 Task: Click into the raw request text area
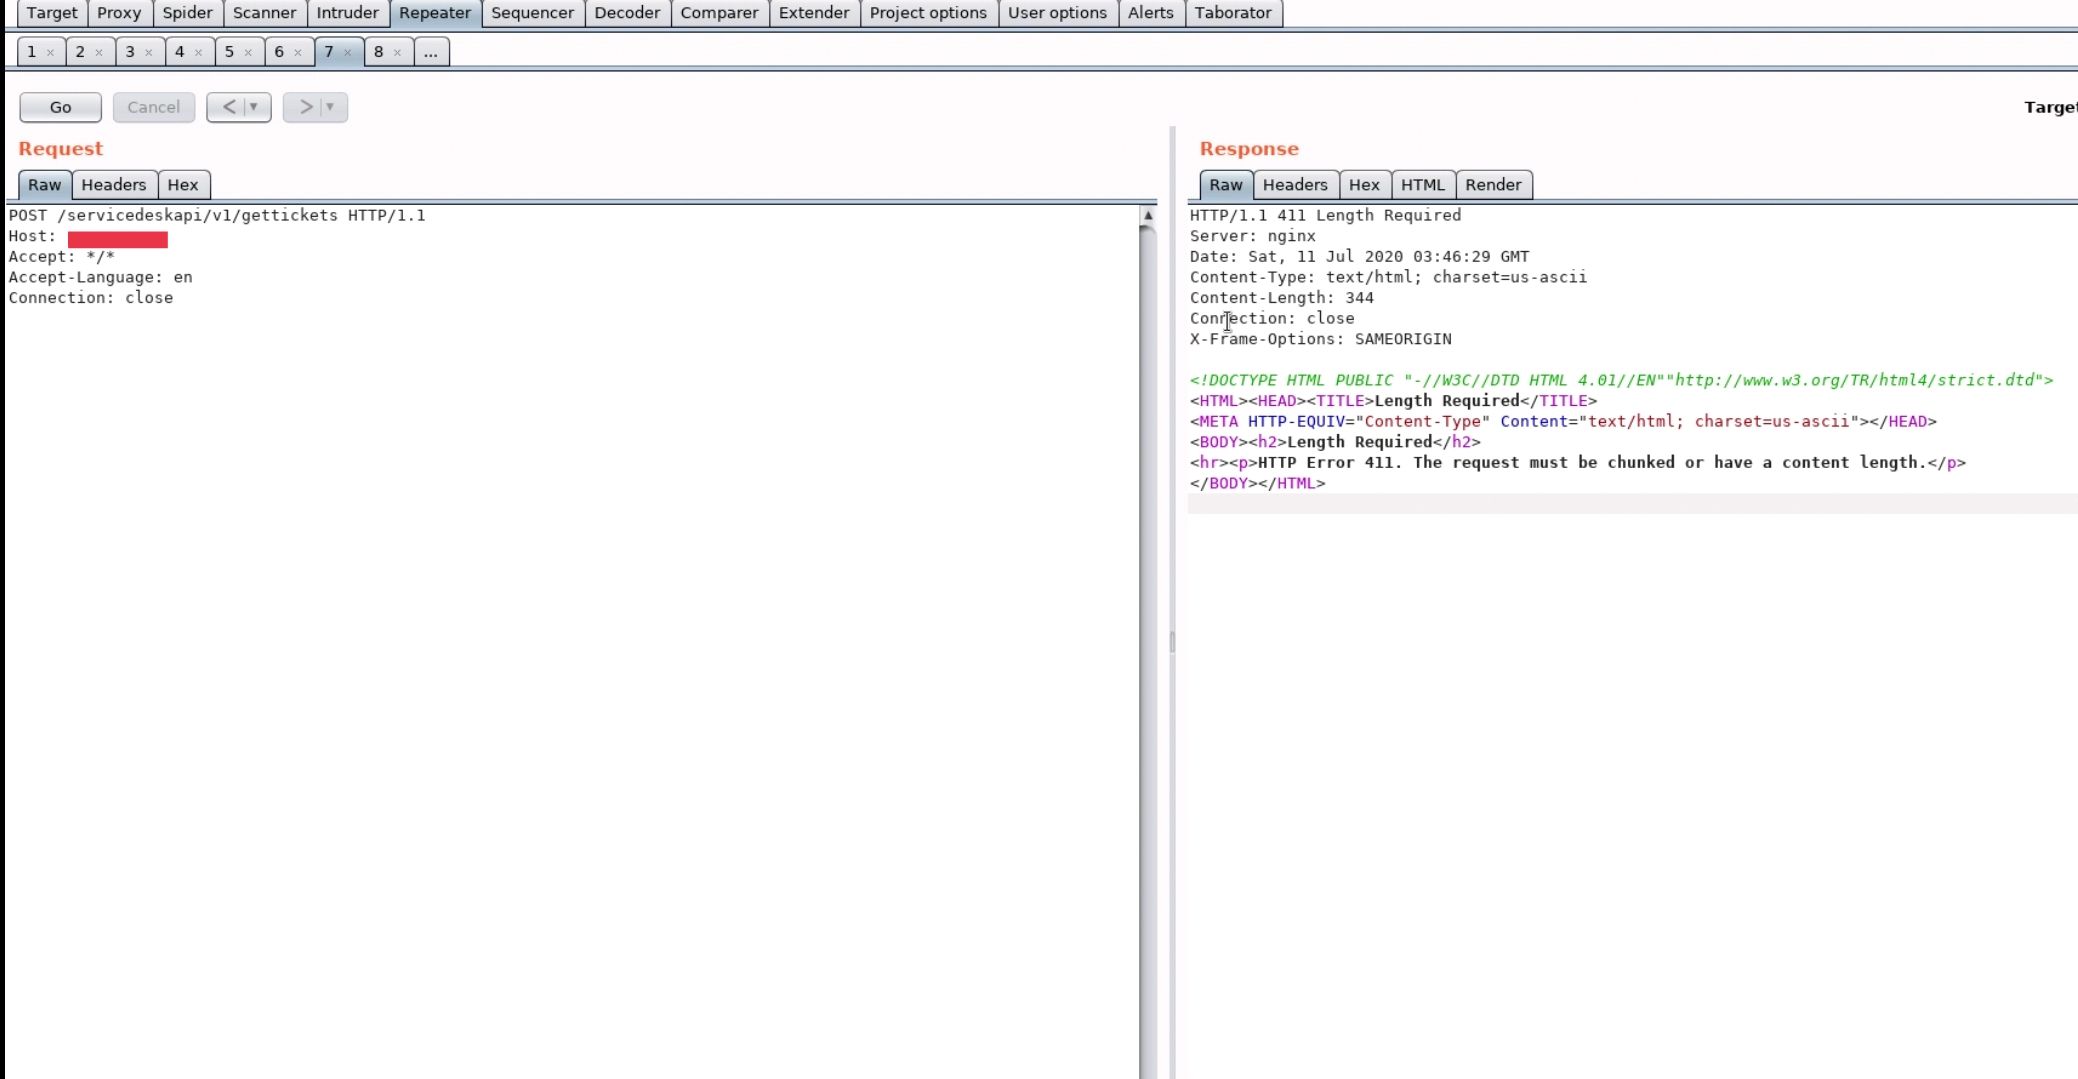point(570,600)
